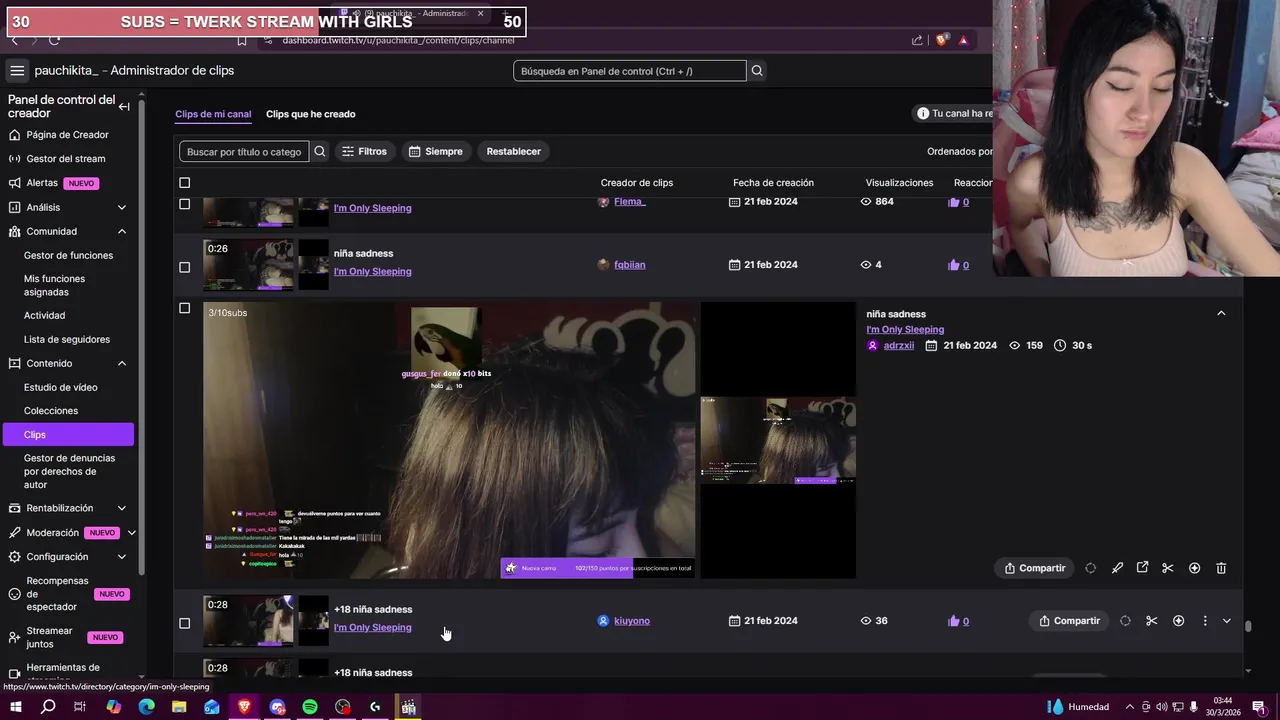Screen dimensions: 1280x720
Task: Share page via address bar share icon
Action: pos(917,40)
